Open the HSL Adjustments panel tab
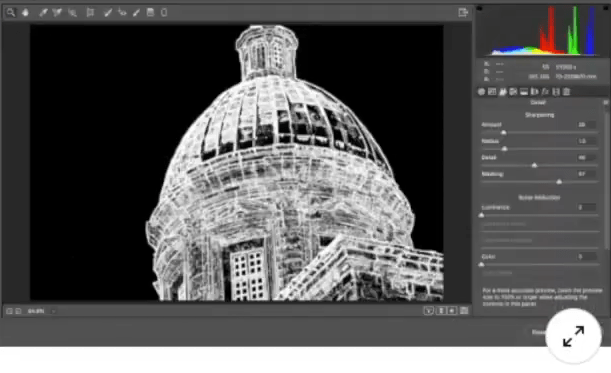The height and width of the screenshot is (373, 611). (513, 92)
